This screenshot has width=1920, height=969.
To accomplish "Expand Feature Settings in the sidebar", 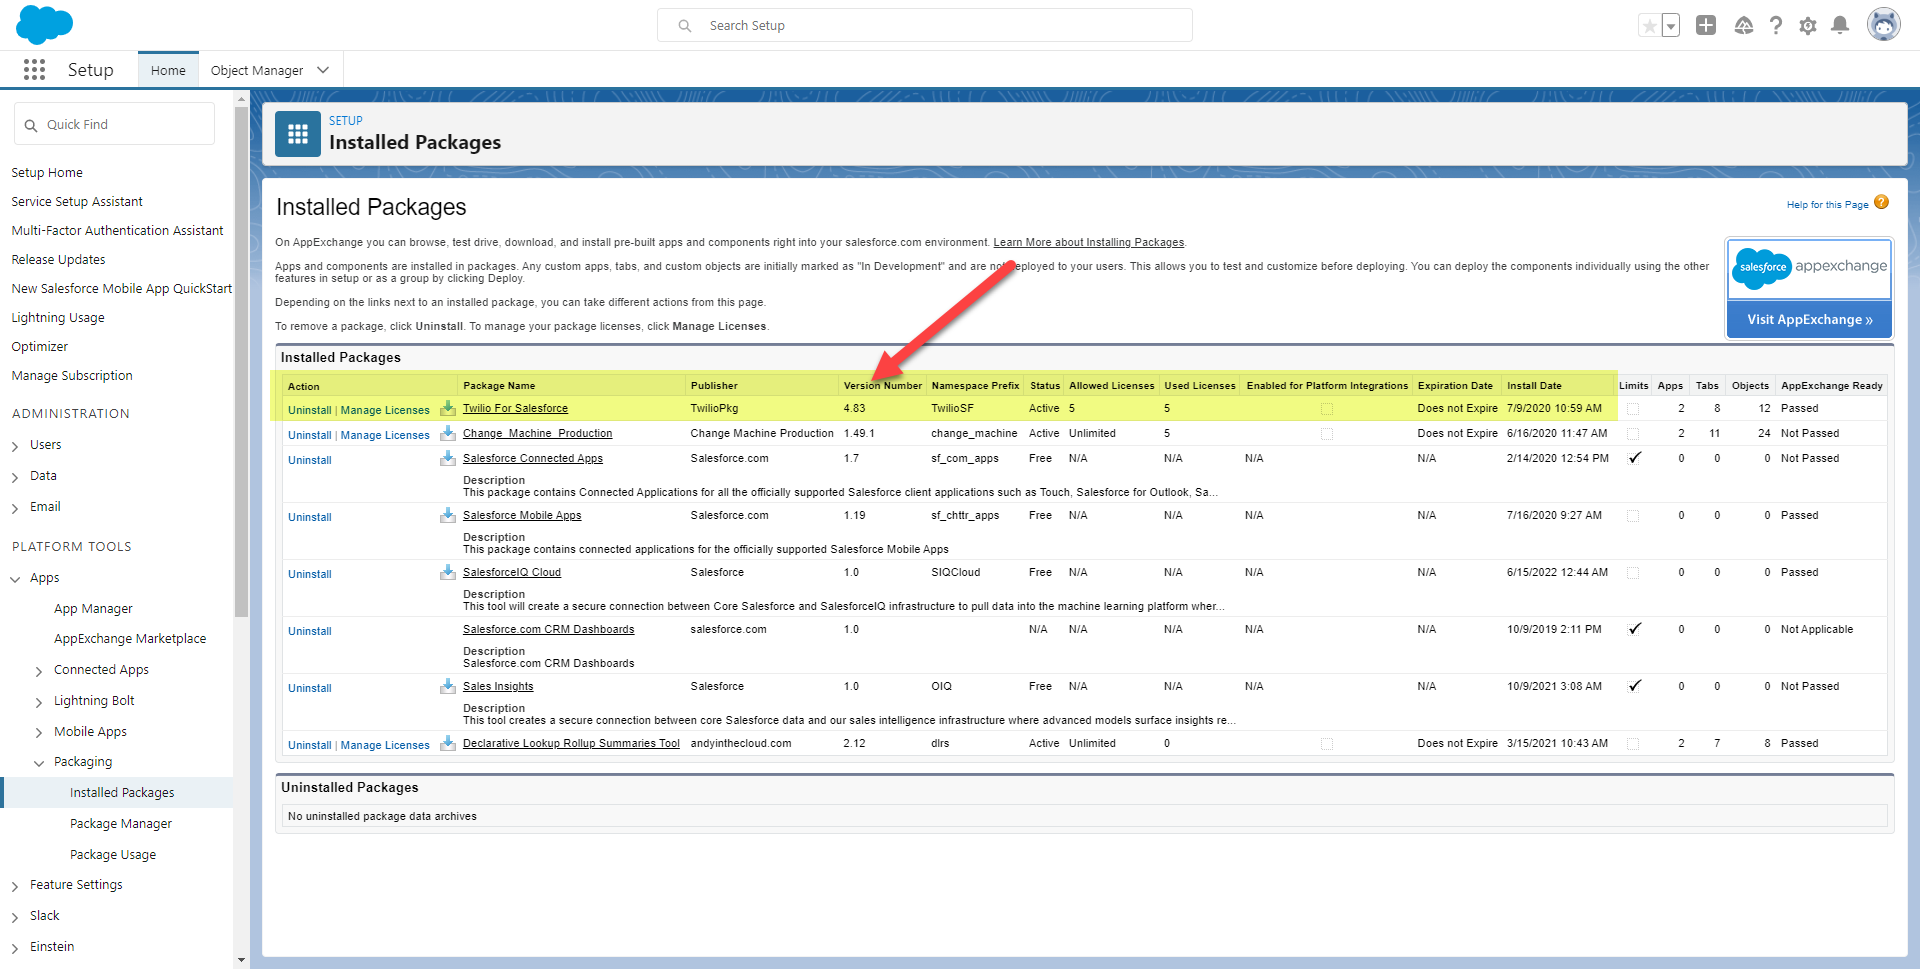I will coord(15,886).
